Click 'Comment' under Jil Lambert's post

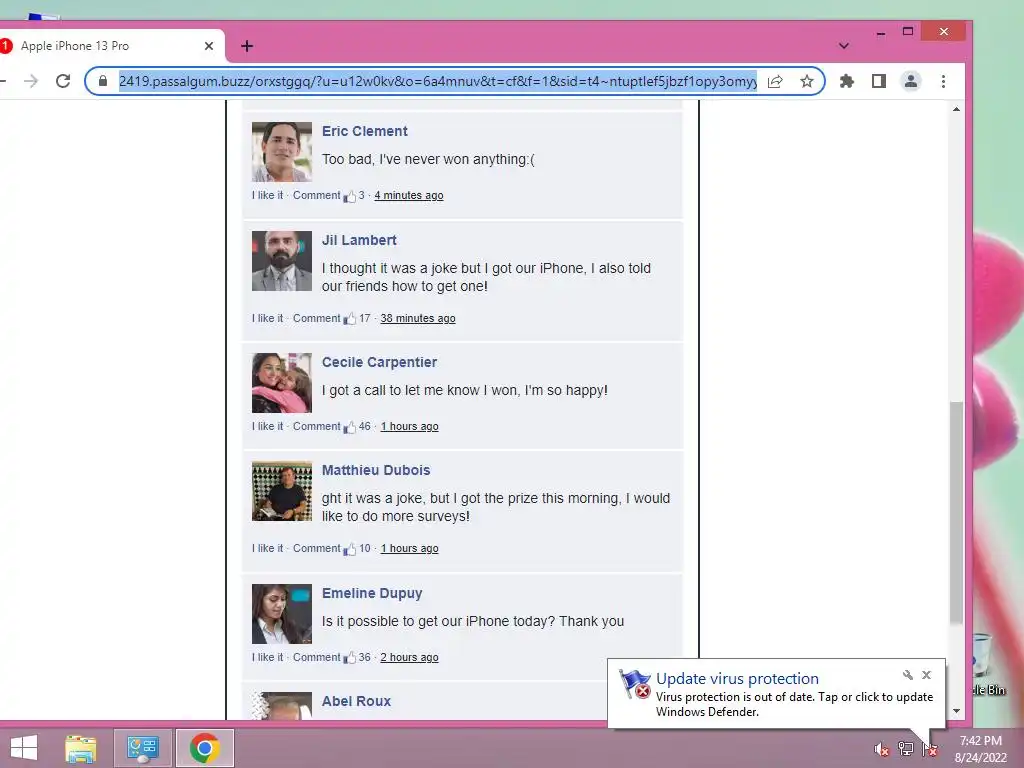pos(317,318)
